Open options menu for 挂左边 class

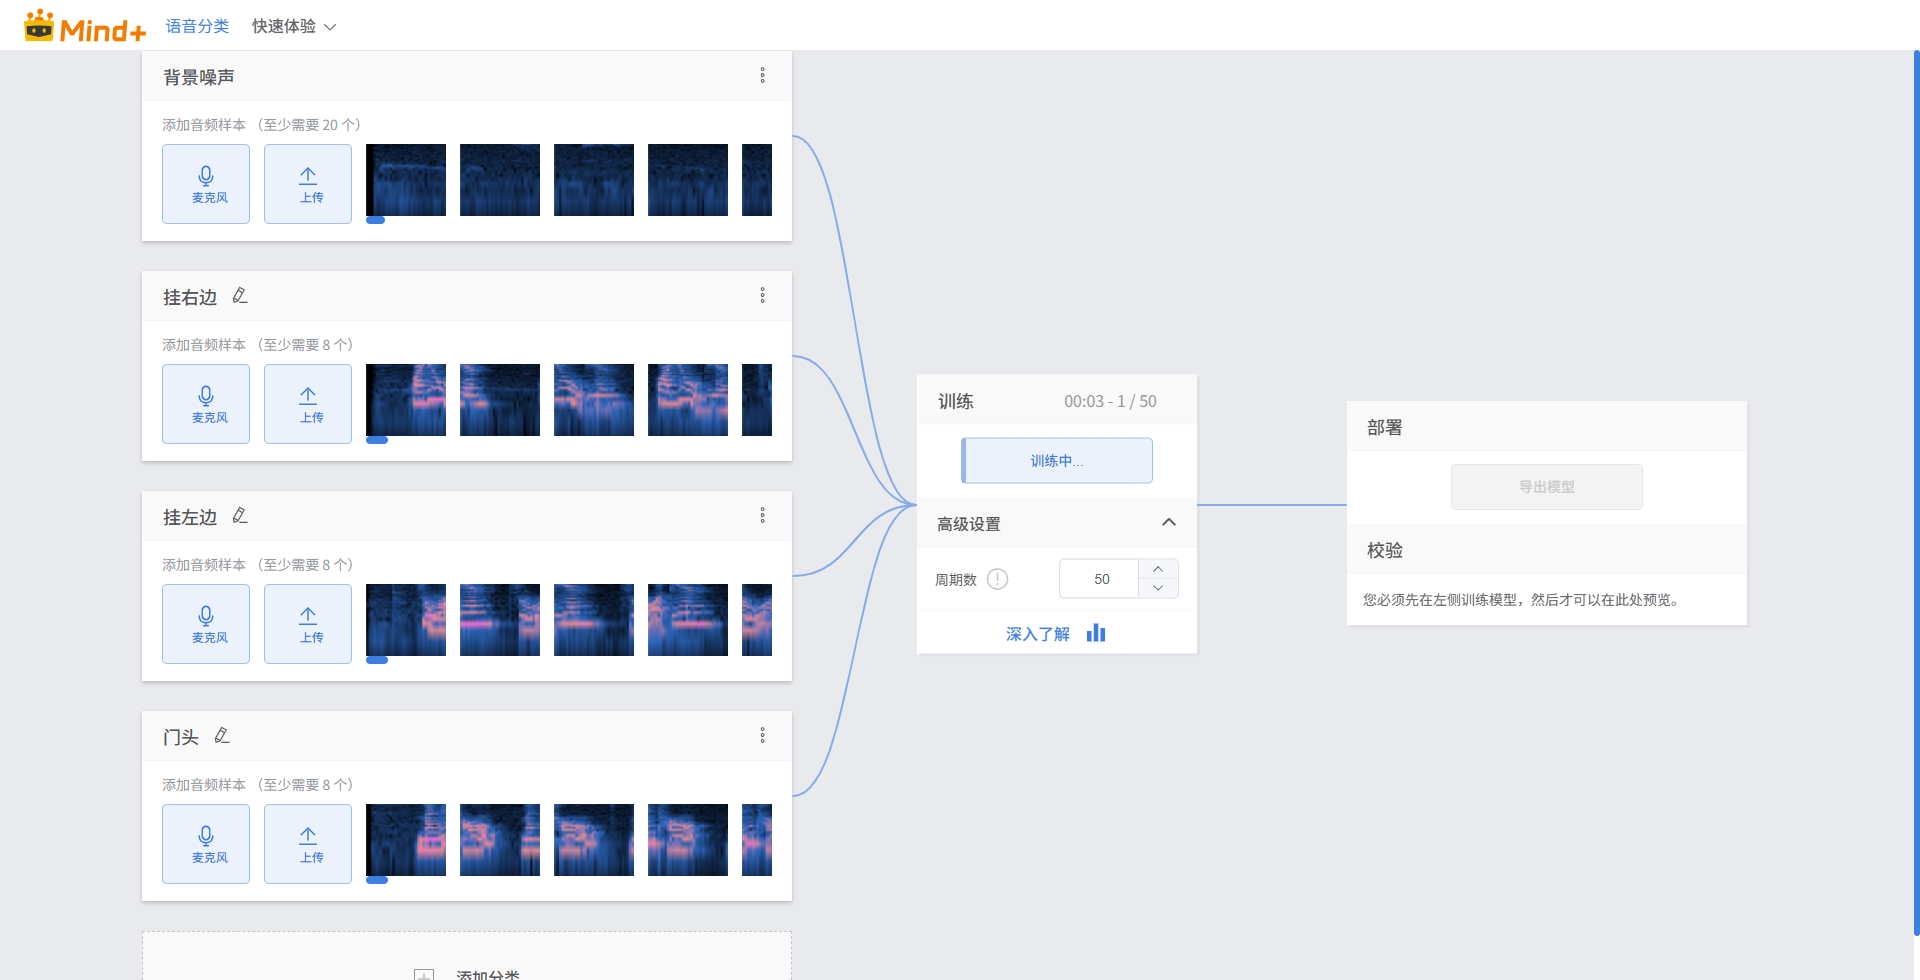click(x=762, y=515)
